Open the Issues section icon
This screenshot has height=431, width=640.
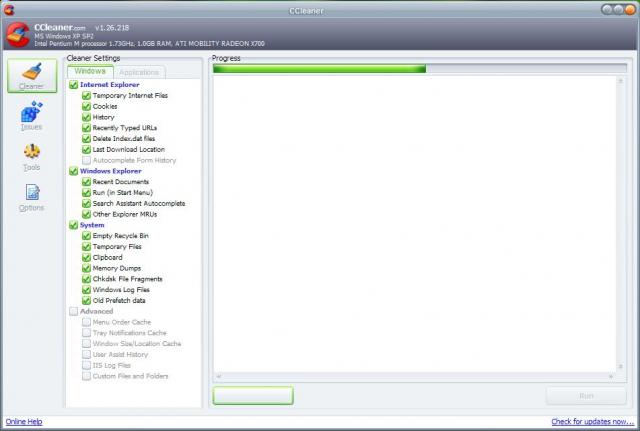[x=31, y=111]
